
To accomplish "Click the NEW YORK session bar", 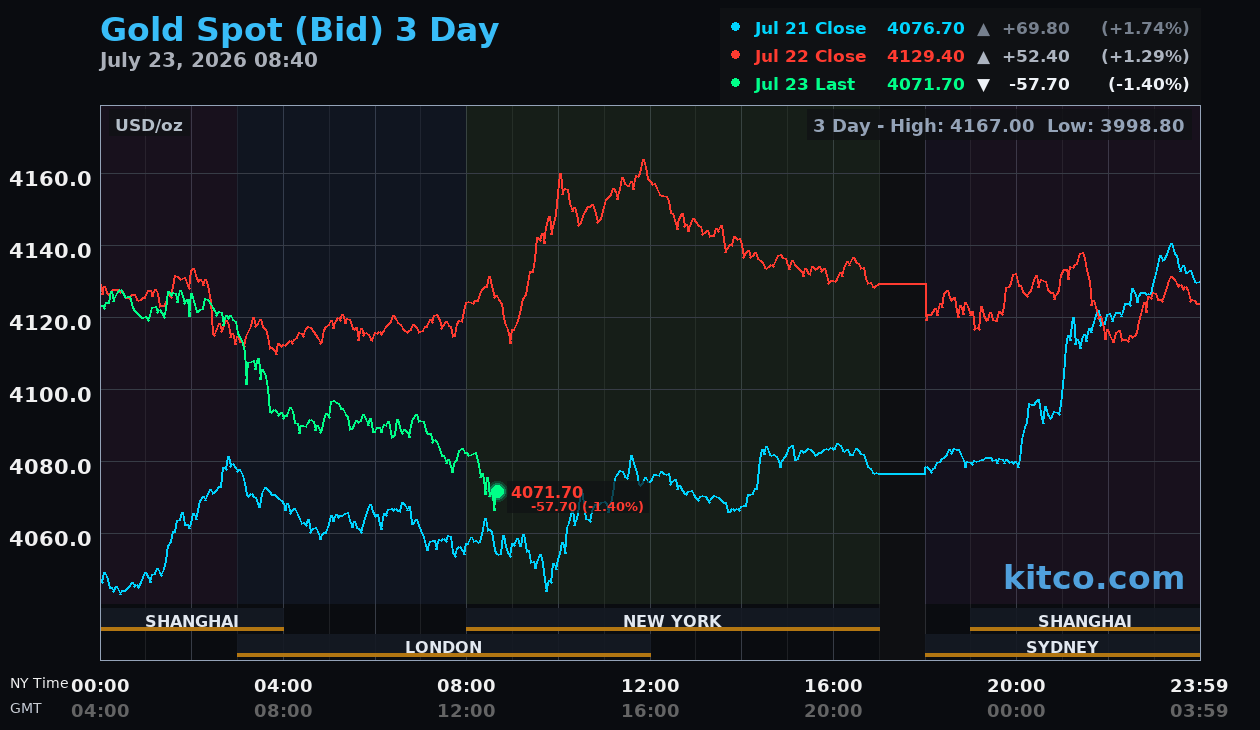I will coord(673,621).
